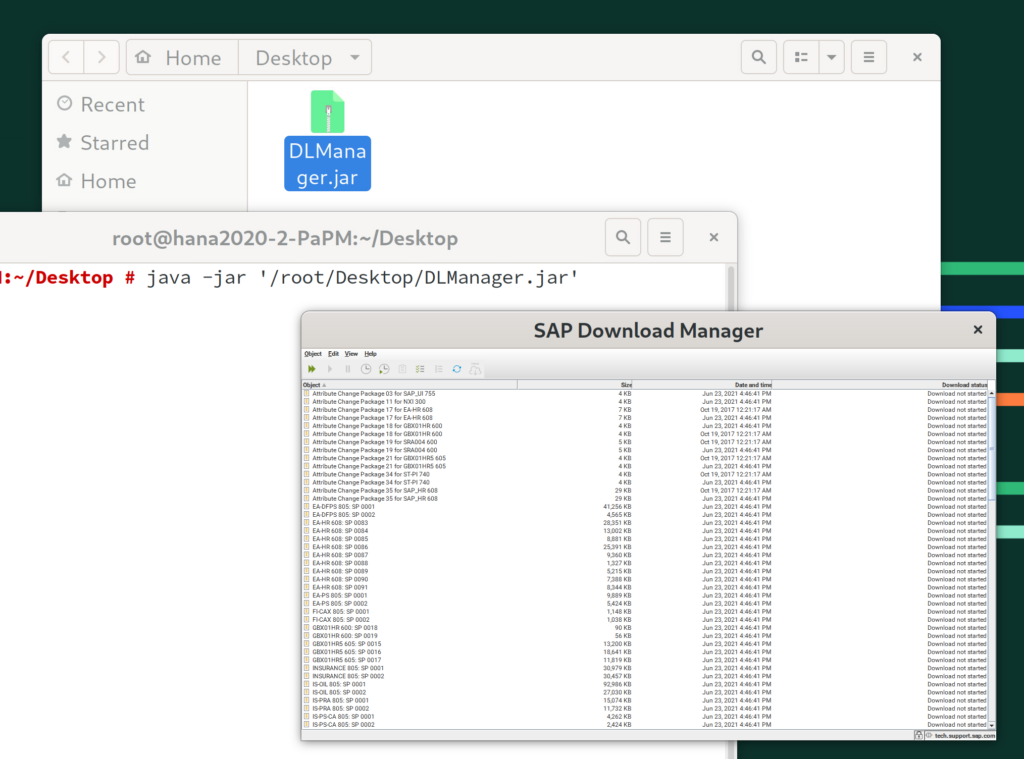Toggle the file manager list view button
This screenshot has height=759, width=1024.
(x=800, y=58)
